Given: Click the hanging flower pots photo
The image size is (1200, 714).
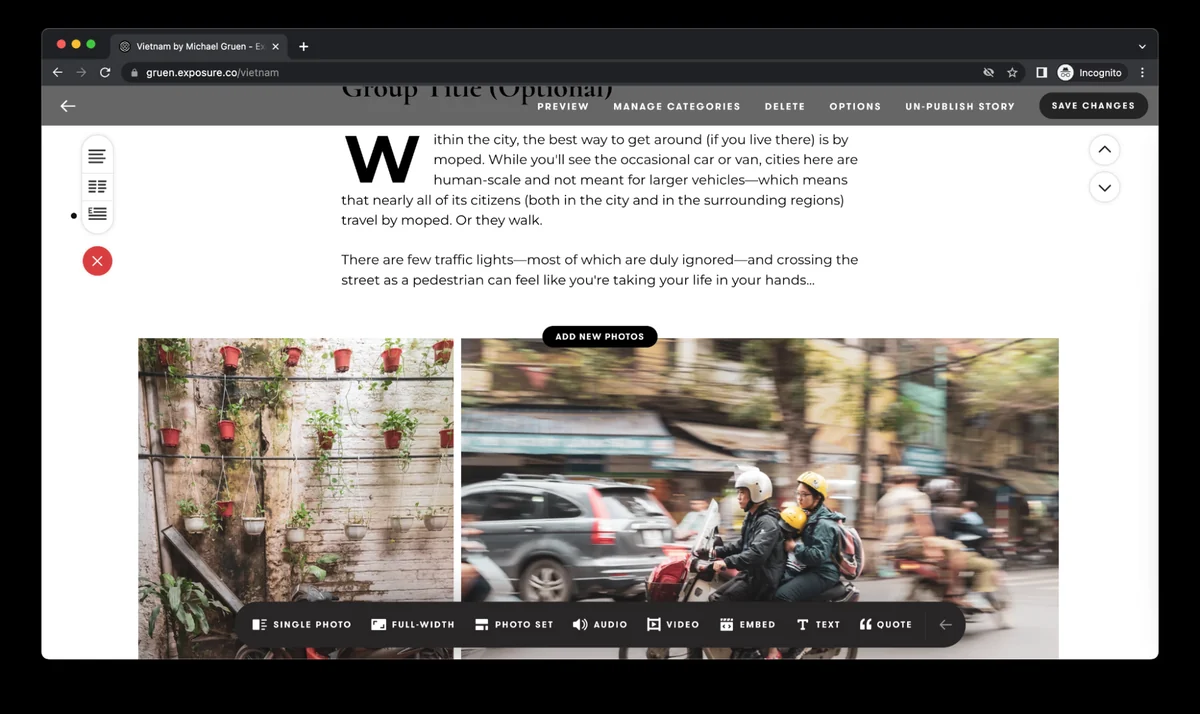Looking at the screenshot, I should pos(296,498).
